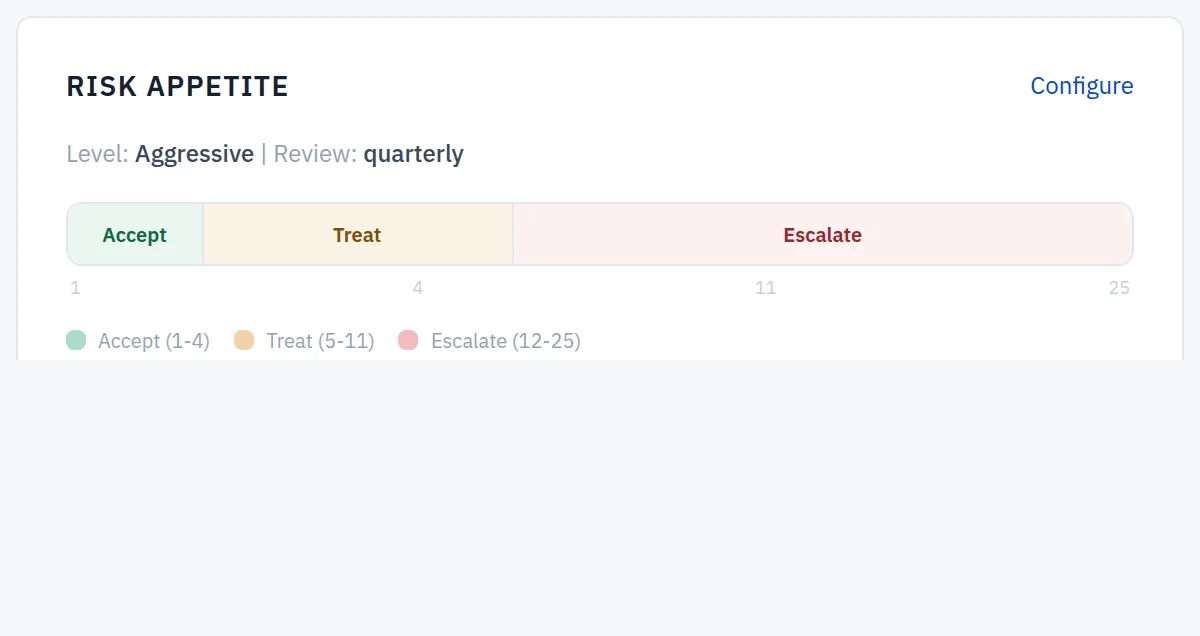Click the orange Treat legend swatch
The image size is (1200, 636).
point(244,340)
